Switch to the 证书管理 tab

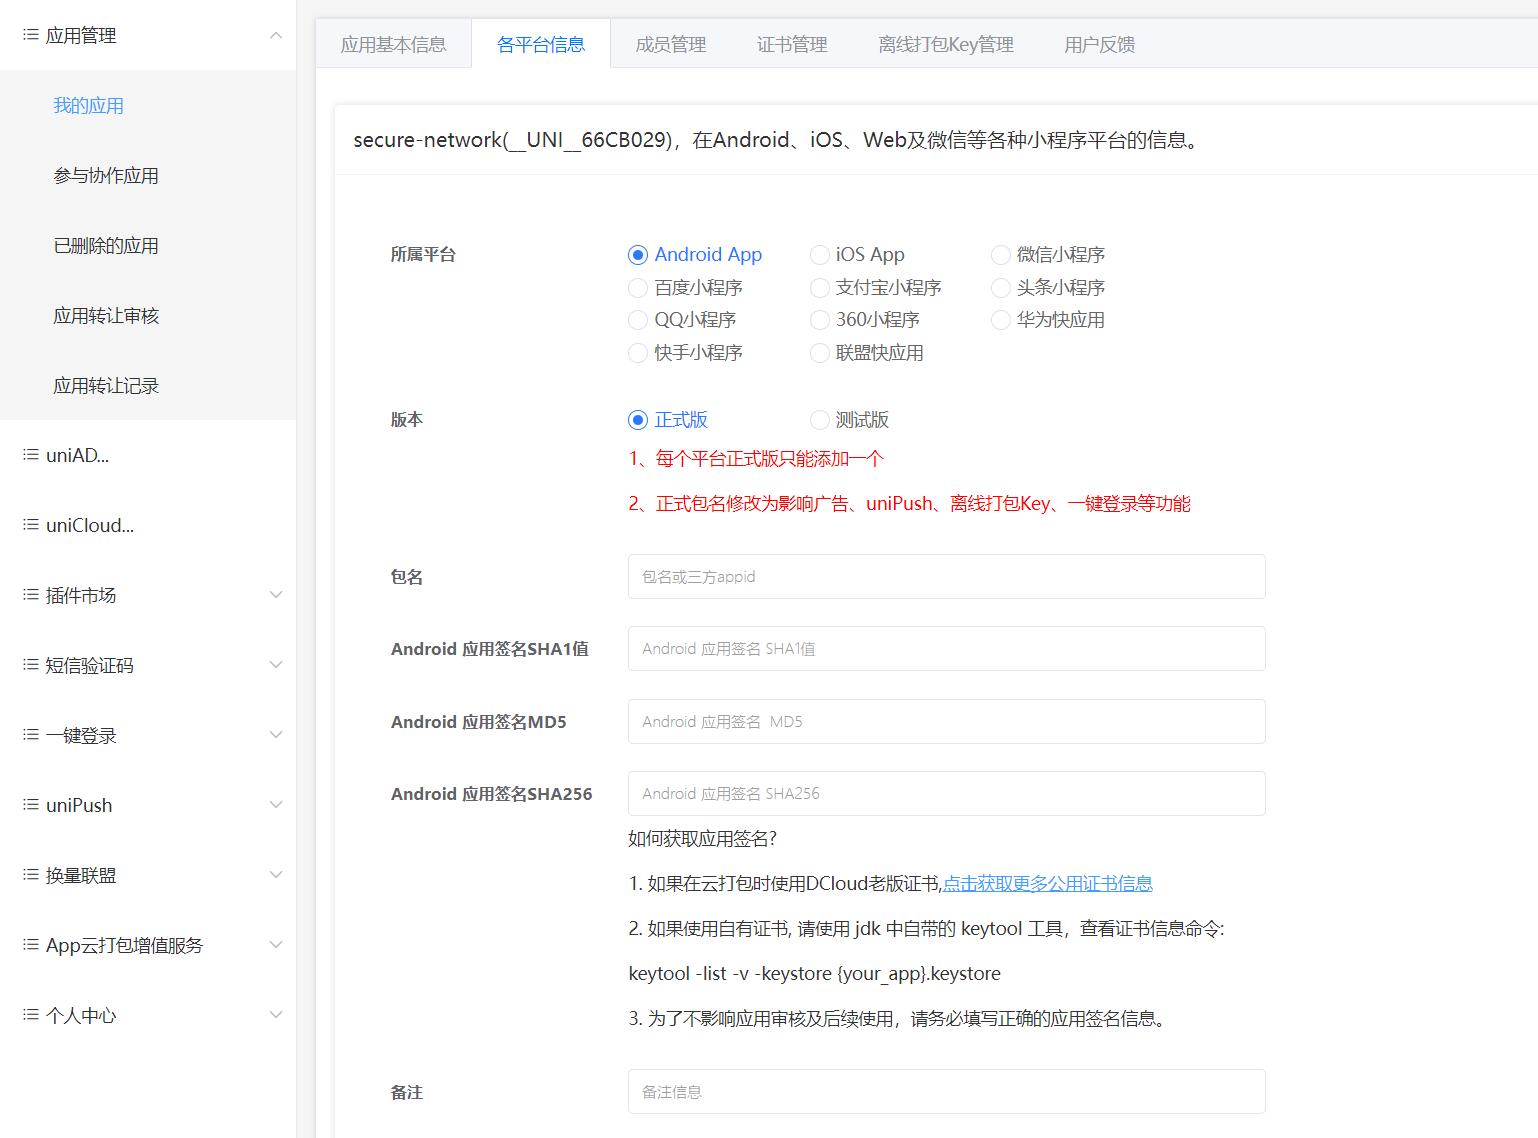(x=791, y=43)
